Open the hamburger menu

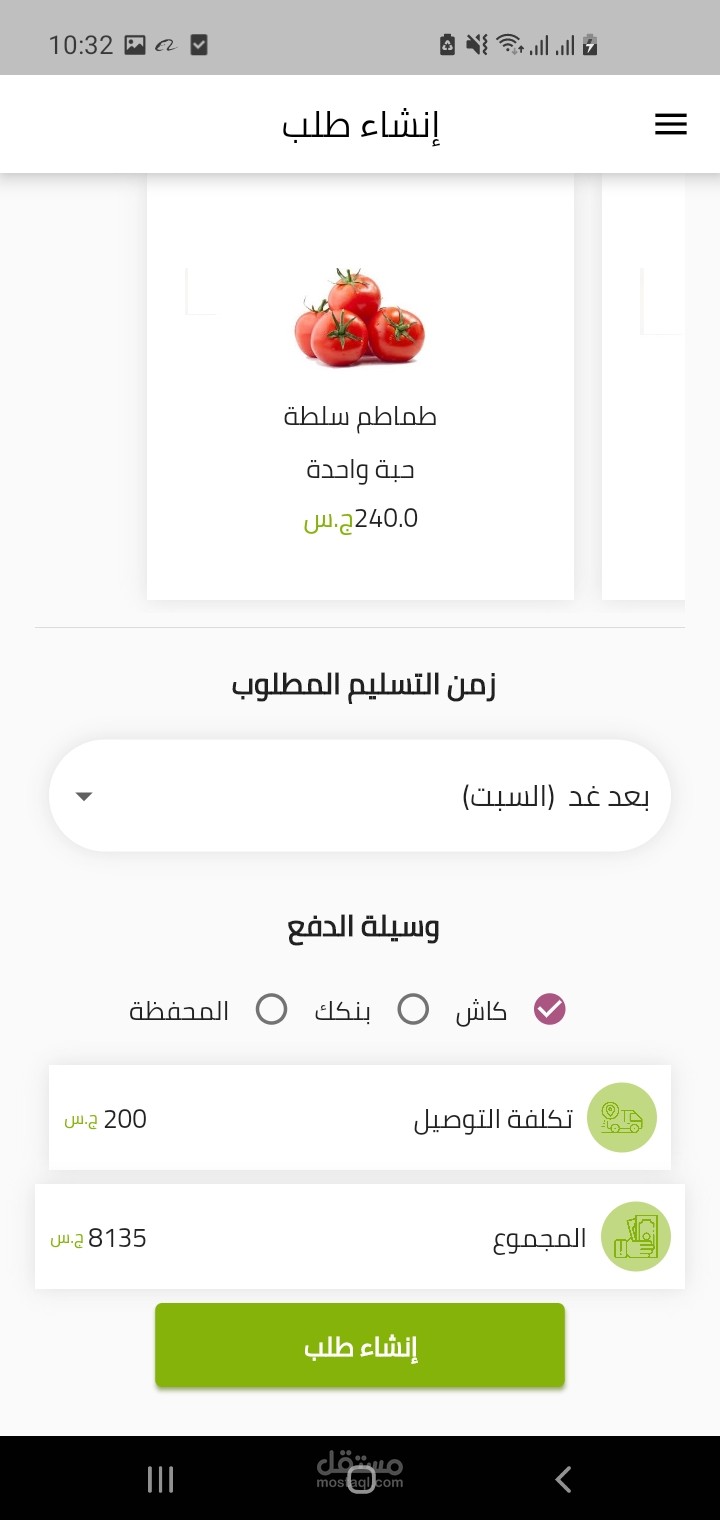[x=670, y=124]
